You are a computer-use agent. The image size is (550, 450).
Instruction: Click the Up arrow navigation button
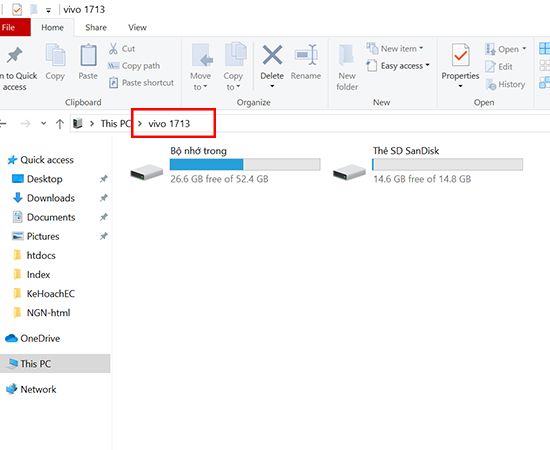point(60,123)
